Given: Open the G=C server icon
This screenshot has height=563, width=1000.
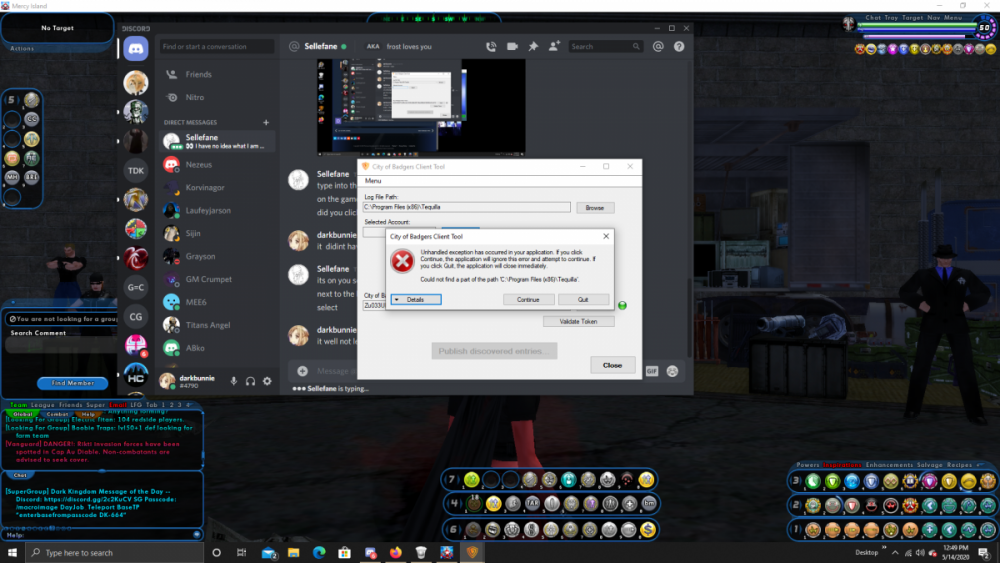Looking at the screenshot, I should 136,287.
